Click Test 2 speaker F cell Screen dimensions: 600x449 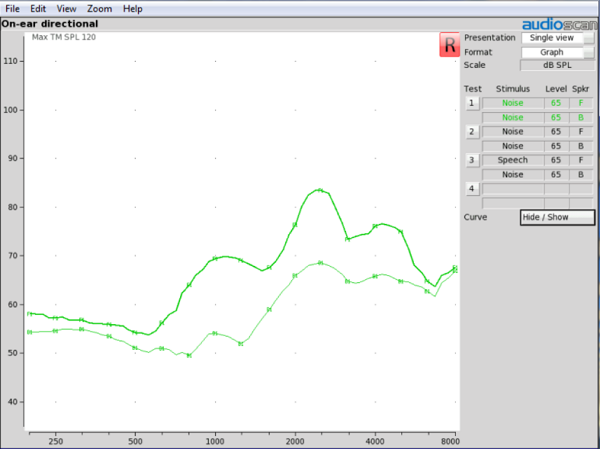click(581, 132)
